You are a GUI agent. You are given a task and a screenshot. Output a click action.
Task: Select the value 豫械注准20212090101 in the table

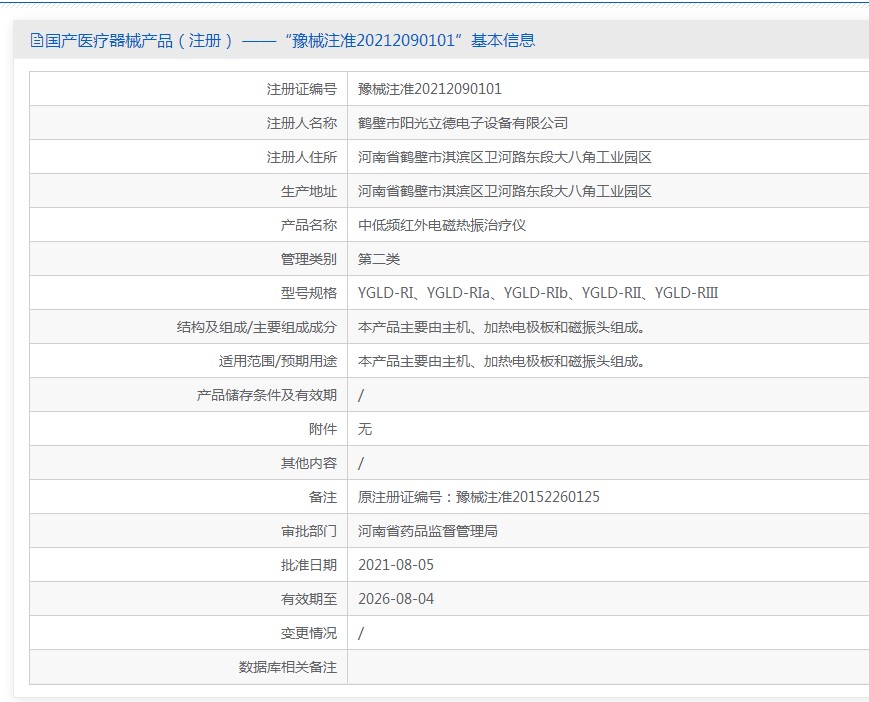pos(430,89)
